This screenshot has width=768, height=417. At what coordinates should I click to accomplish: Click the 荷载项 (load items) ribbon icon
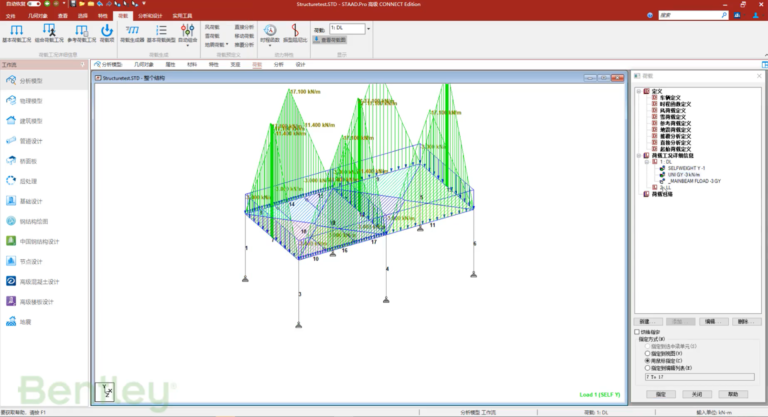tap(107, 33)
